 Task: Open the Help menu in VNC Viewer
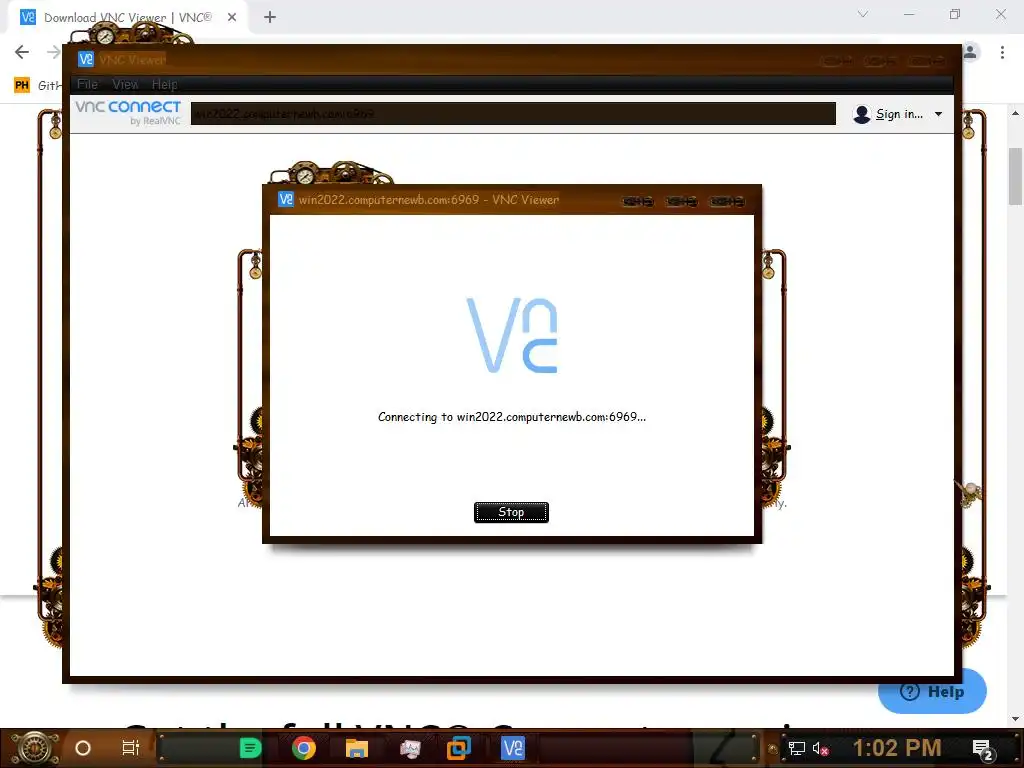point(164,84)
